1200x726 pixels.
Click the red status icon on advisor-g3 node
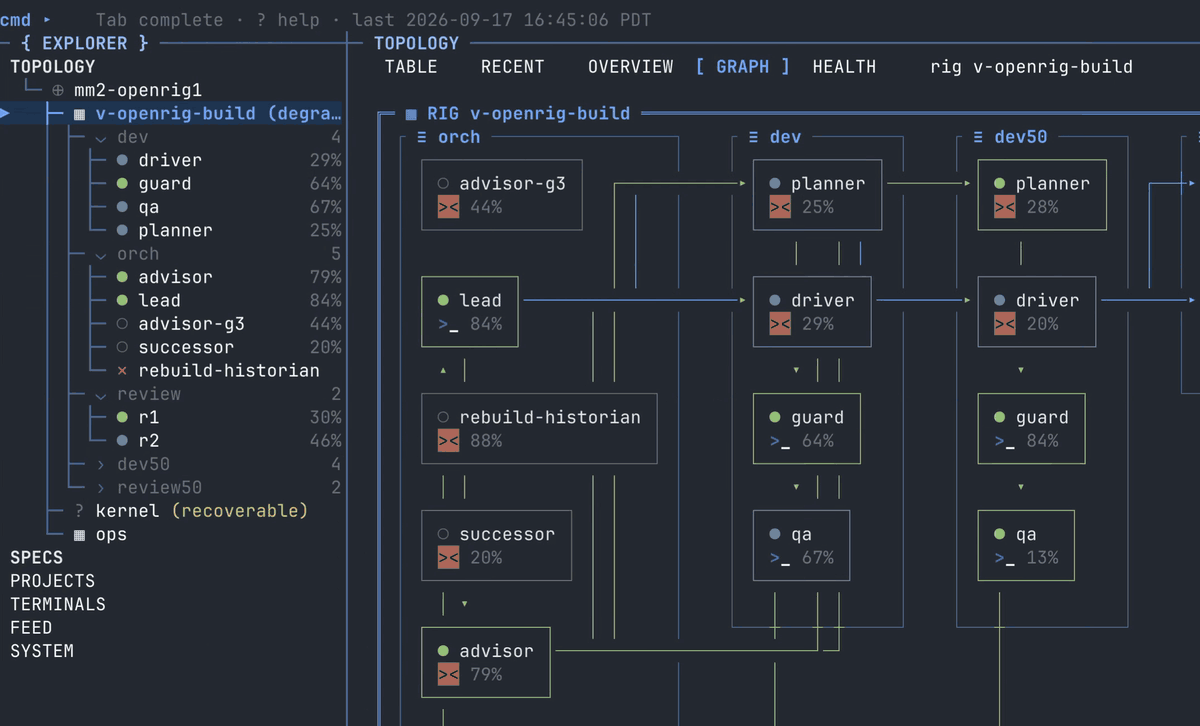[x=448, y=207]
